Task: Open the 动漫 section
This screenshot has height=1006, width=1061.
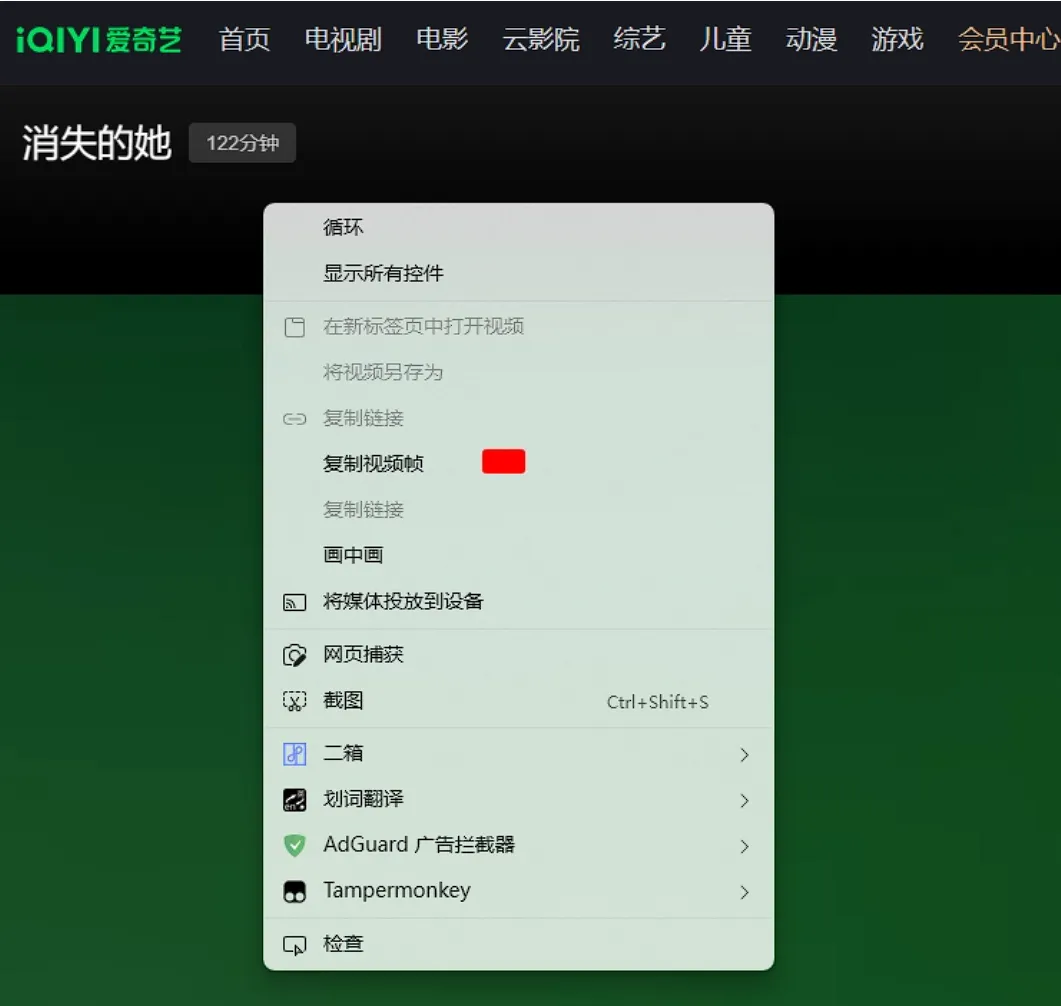Action: click(811, 40)
